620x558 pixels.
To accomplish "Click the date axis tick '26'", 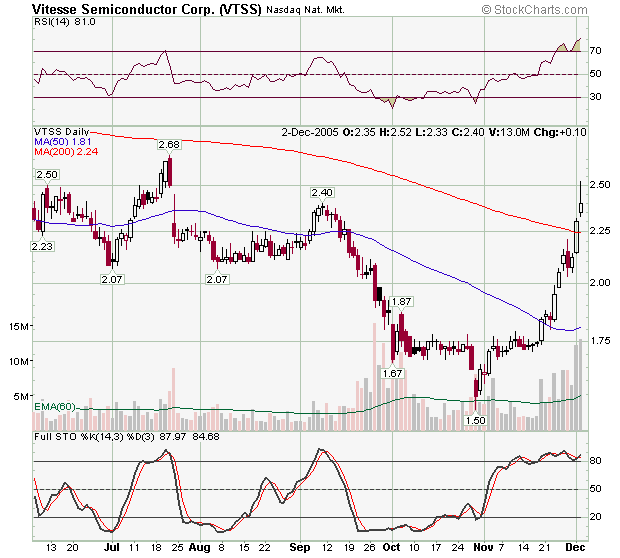I will [x=369, y=548].
